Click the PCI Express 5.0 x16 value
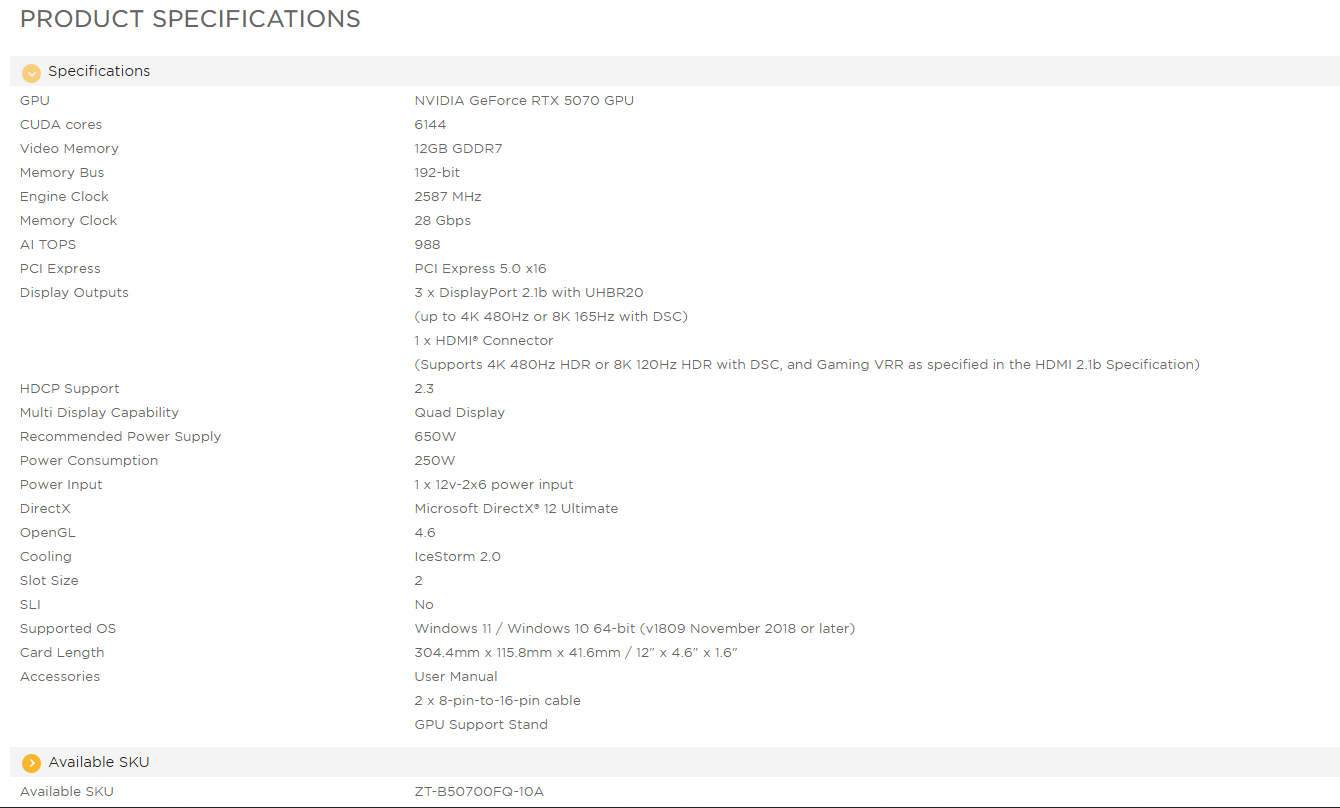The height and width of the screenshot is (808, 1340). (480, 268)
